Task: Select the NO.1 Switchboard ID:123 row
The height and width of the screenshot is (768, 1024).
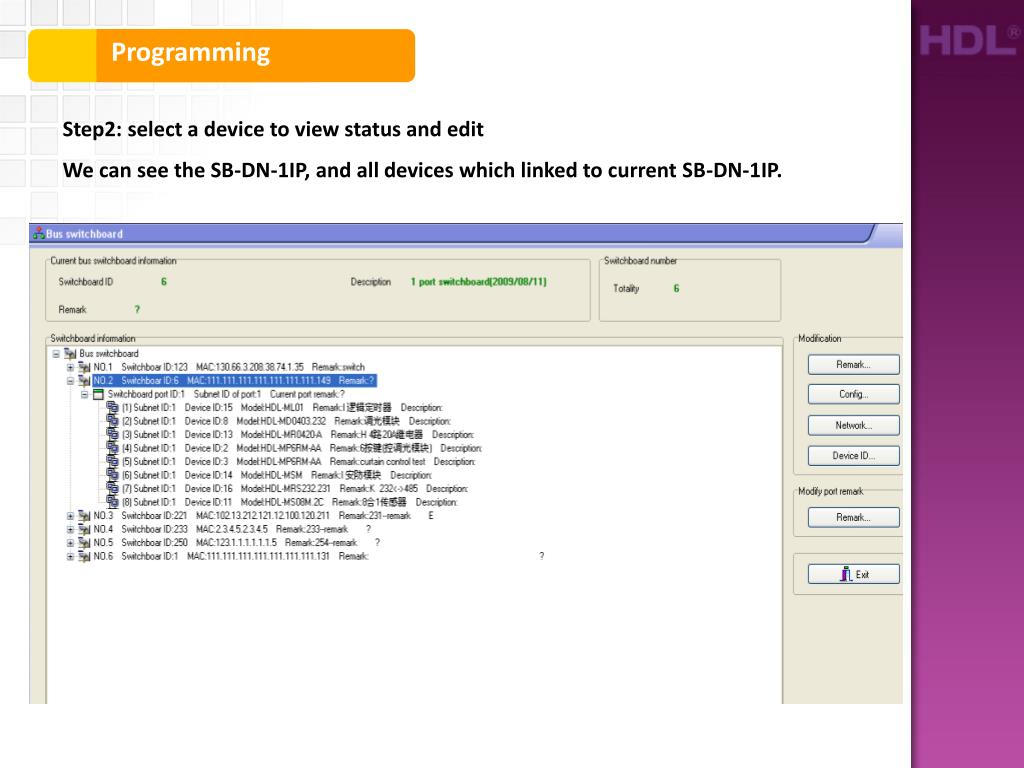Action: click(x=229, y=368)
